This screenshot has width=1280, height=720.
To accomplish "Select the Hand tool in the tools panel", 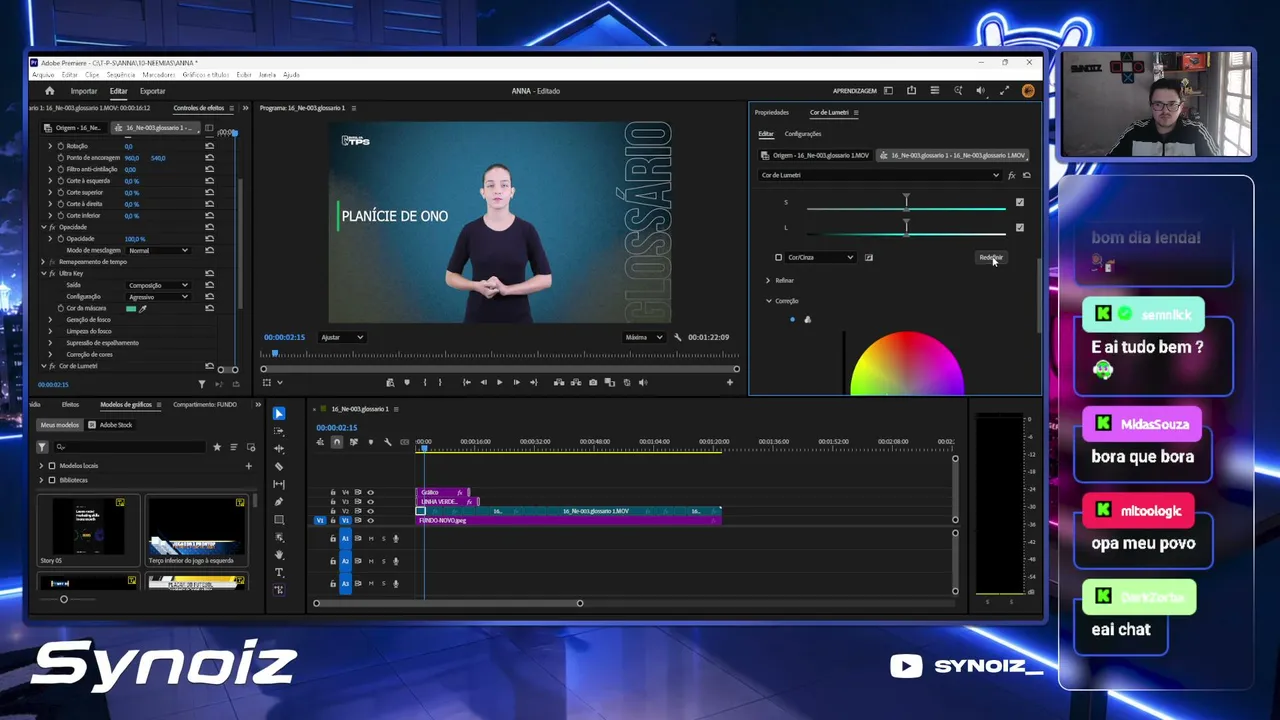I will [279, 555].
